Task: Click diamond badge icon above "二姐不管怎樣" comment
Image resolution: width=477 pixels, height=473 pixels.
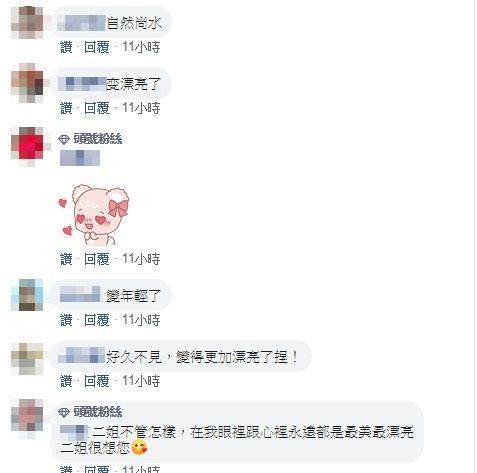Action: coord(64,412)
